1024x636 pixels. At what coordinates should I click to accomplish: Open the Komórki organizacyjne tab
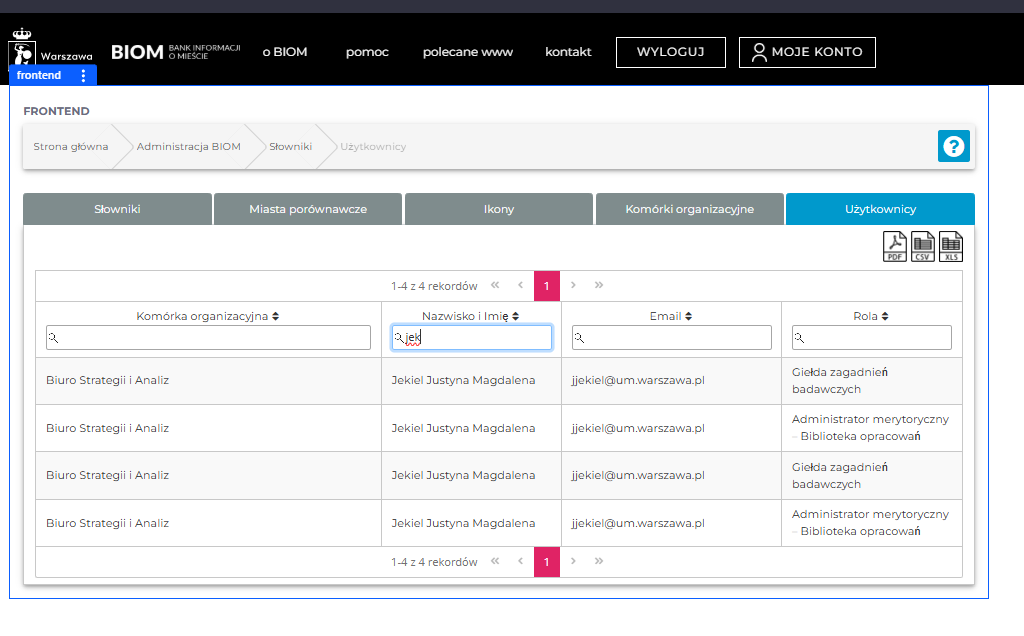(x=689, y=209)
